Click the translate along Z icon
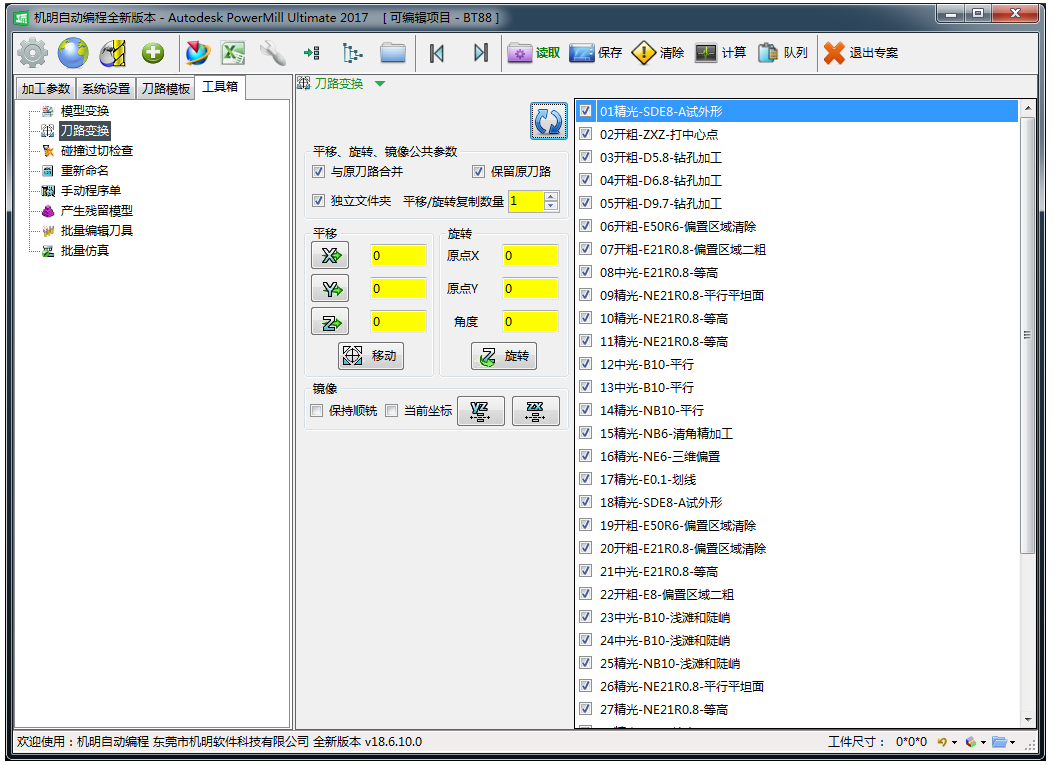 pos(330,322)
